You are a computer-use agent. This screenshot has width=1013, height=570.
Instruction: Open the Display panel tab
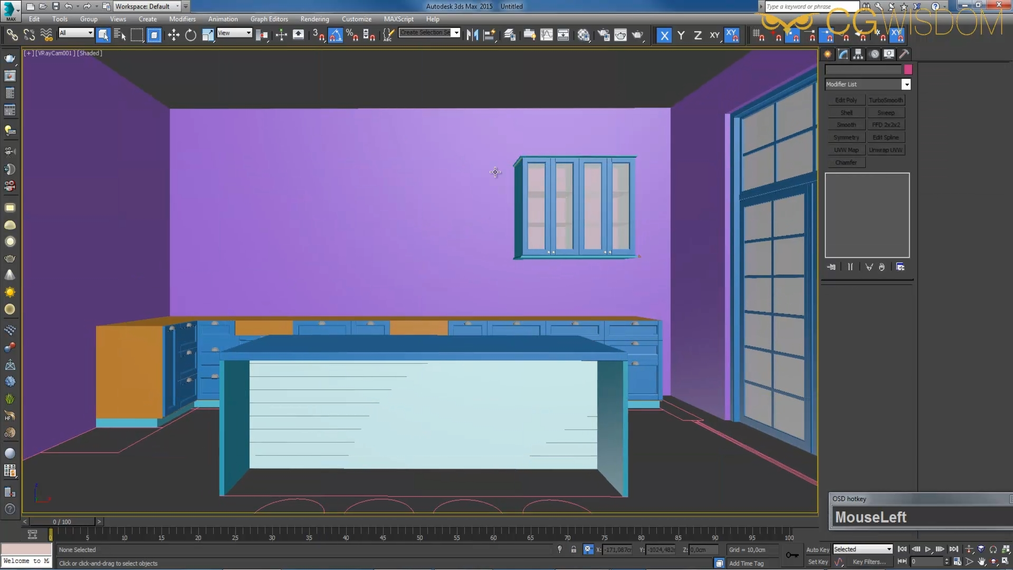[x=889, y=54]
